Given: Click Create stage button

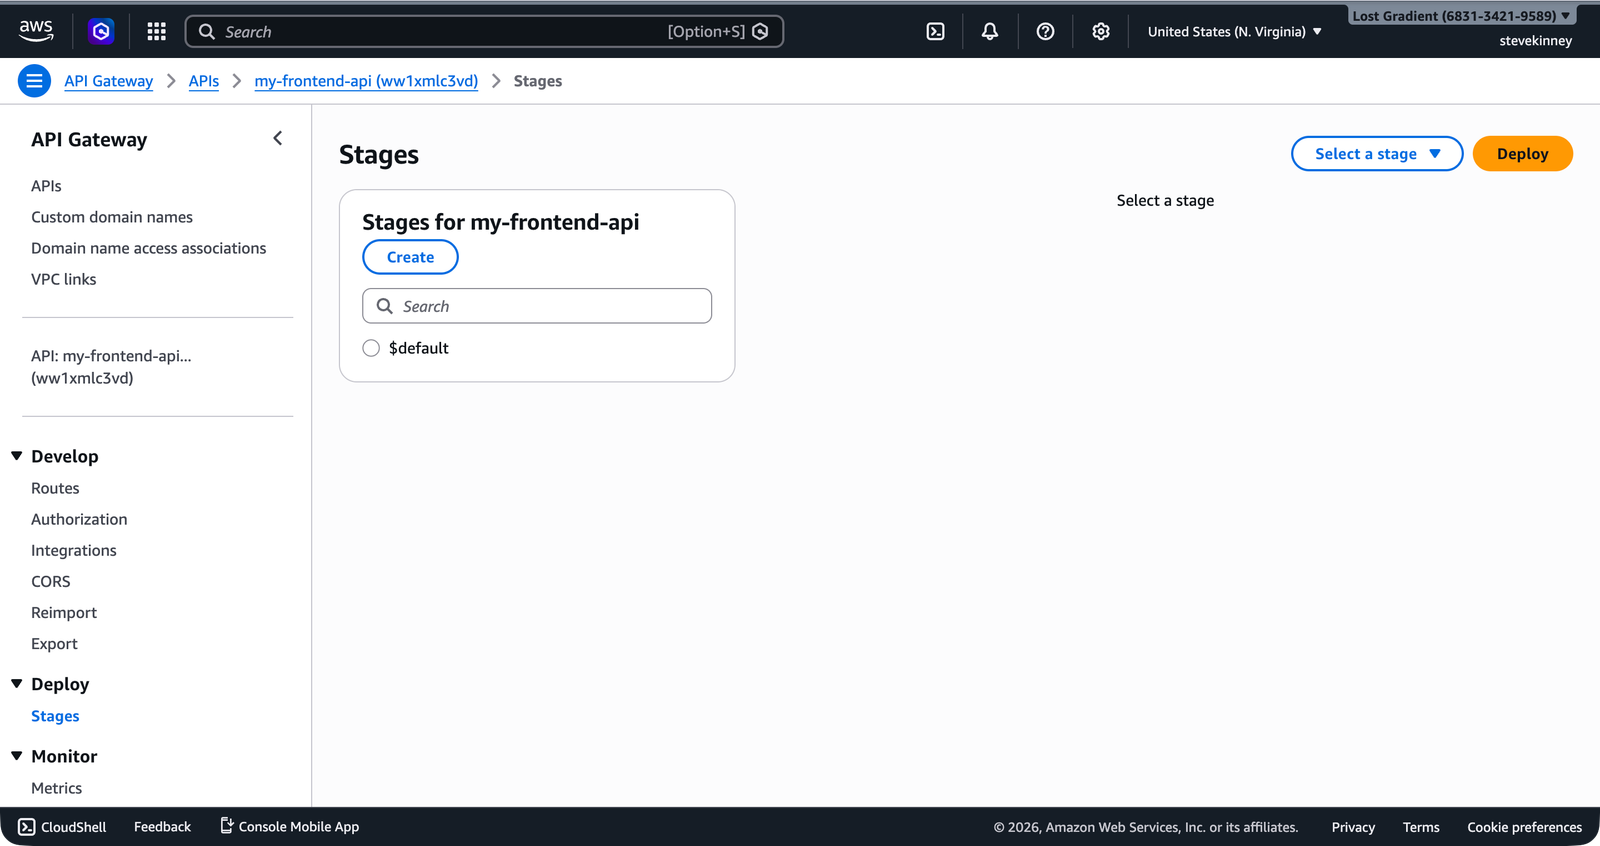Looking at the screenshot, I should pyautogui.click(x=410, y=257).
